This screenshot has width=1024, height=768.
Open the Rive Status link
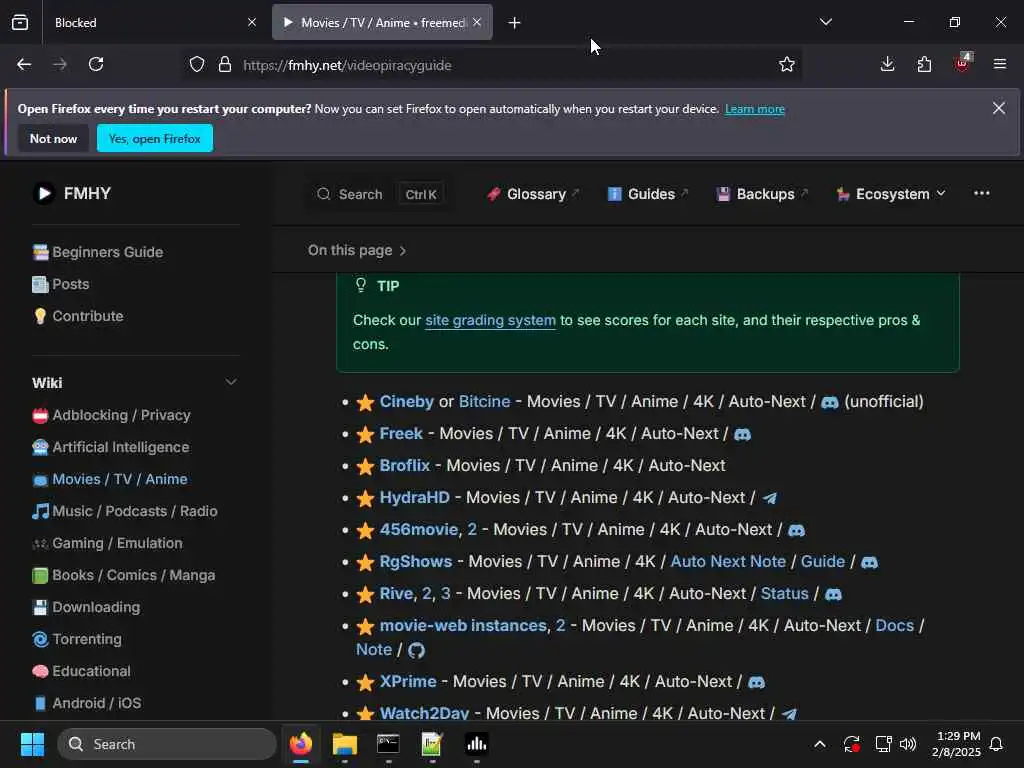[784, 594]
